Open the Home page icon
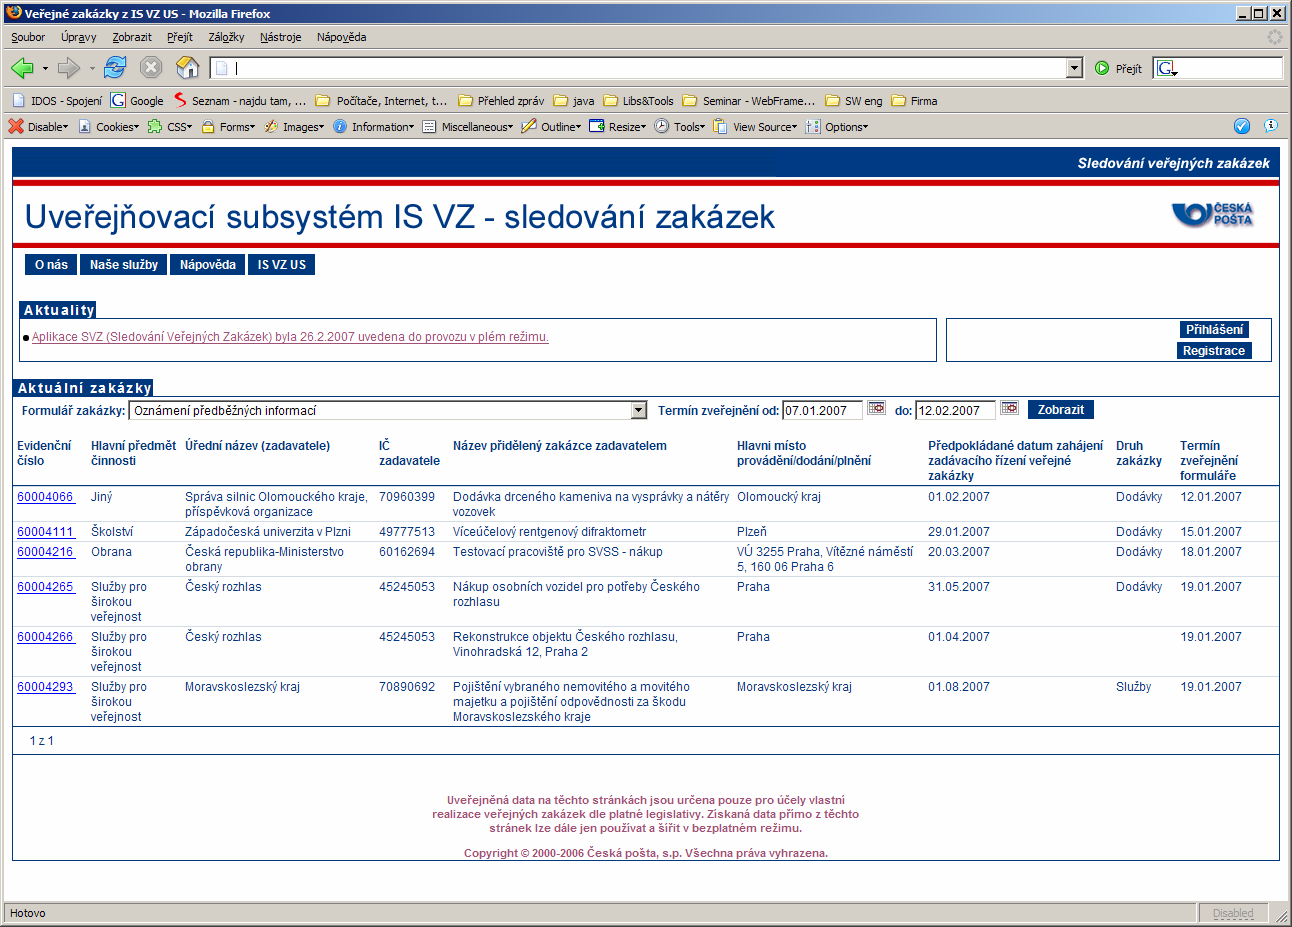 [x=187, y=68]
